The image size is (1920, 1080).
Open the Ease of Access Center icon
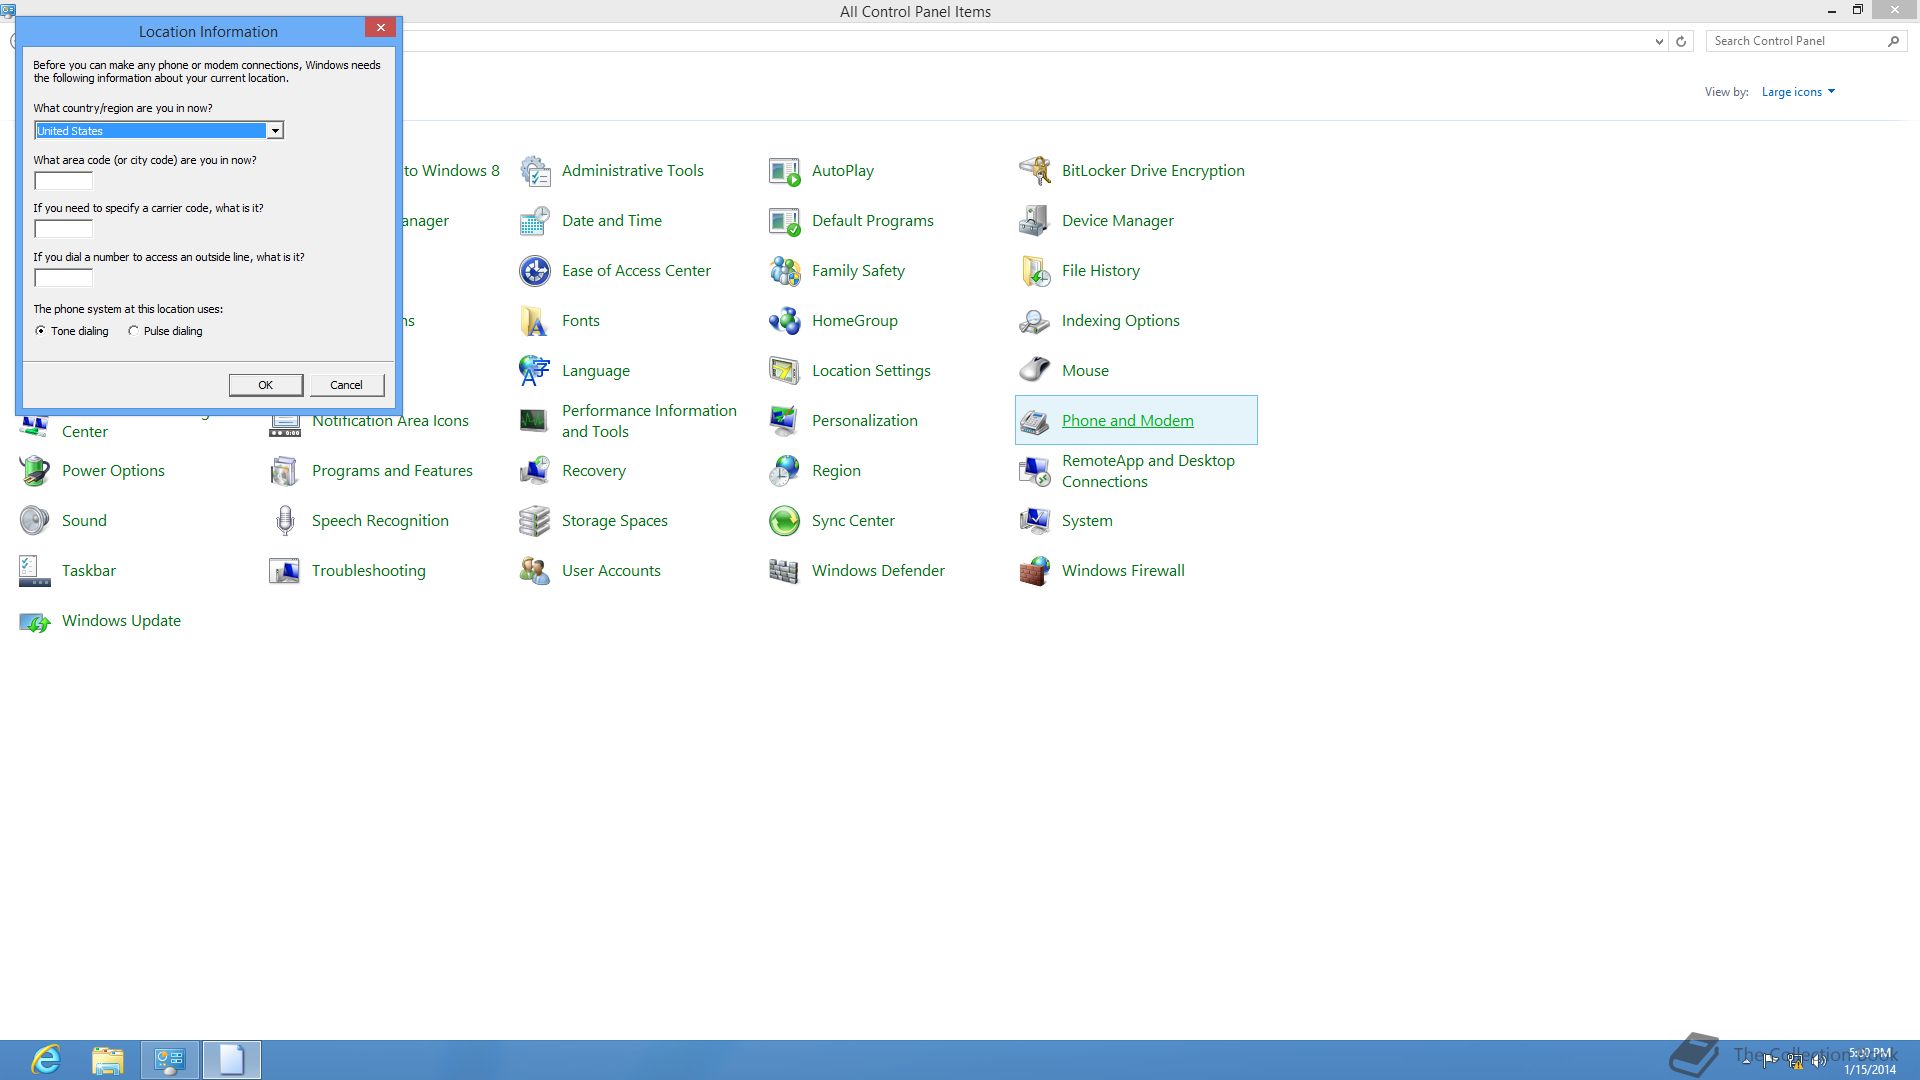(x=535, y=271)
